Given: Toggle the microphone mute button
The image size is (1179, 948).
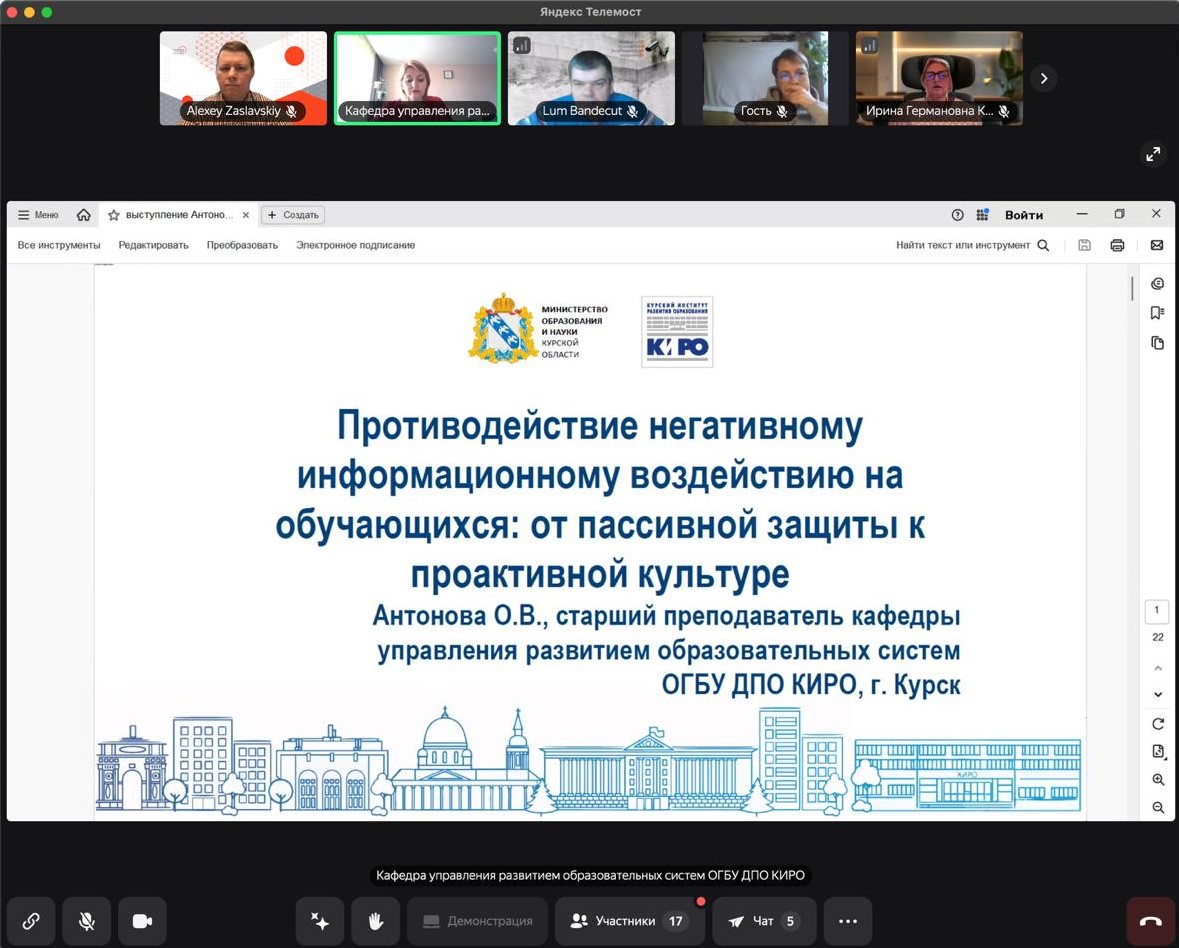Looking at the screenshot, I should click(87, 921).
